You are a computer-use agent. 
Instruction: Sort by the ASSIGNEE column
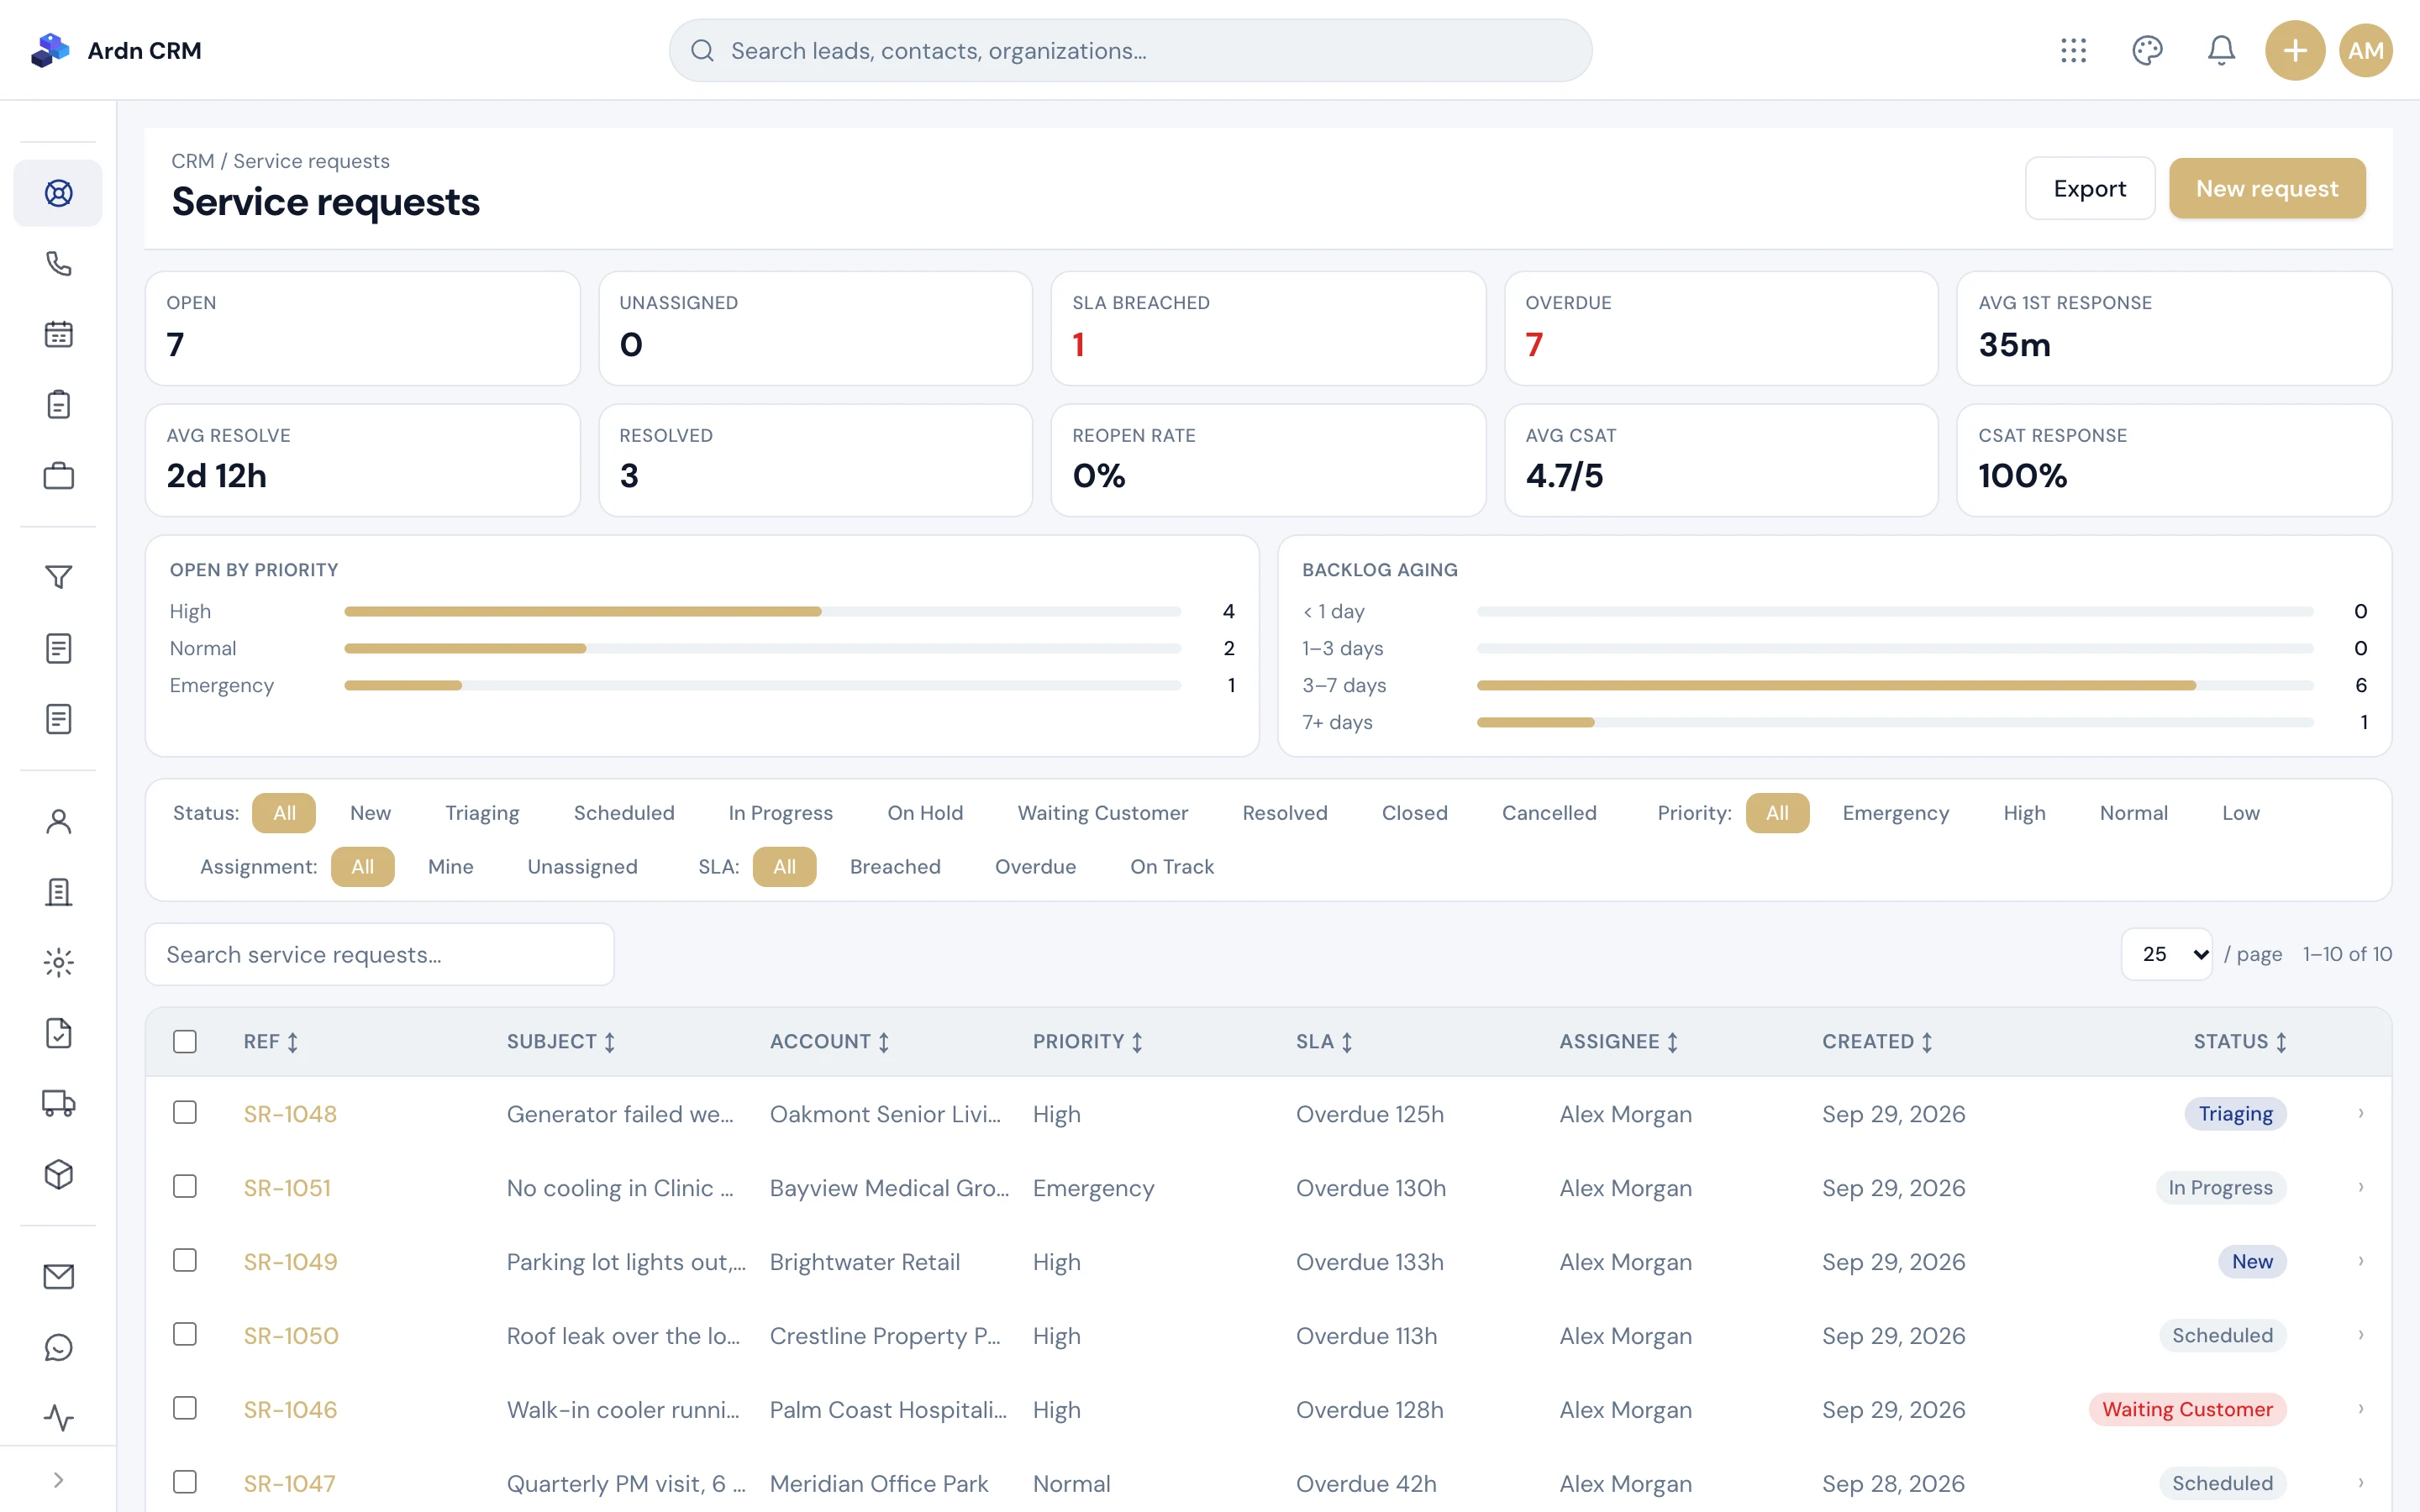click(x=1619, y=1042)
